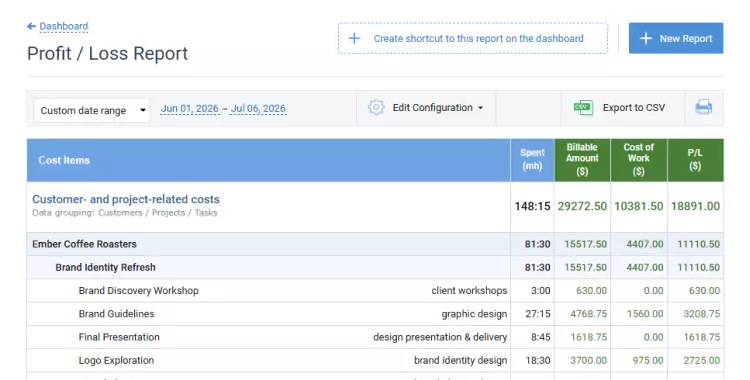Image resolution: width=750 pixels, height=380 pixels.
Task: Click the total billable amount 29272.50
Action: click(x=582, y=206)
